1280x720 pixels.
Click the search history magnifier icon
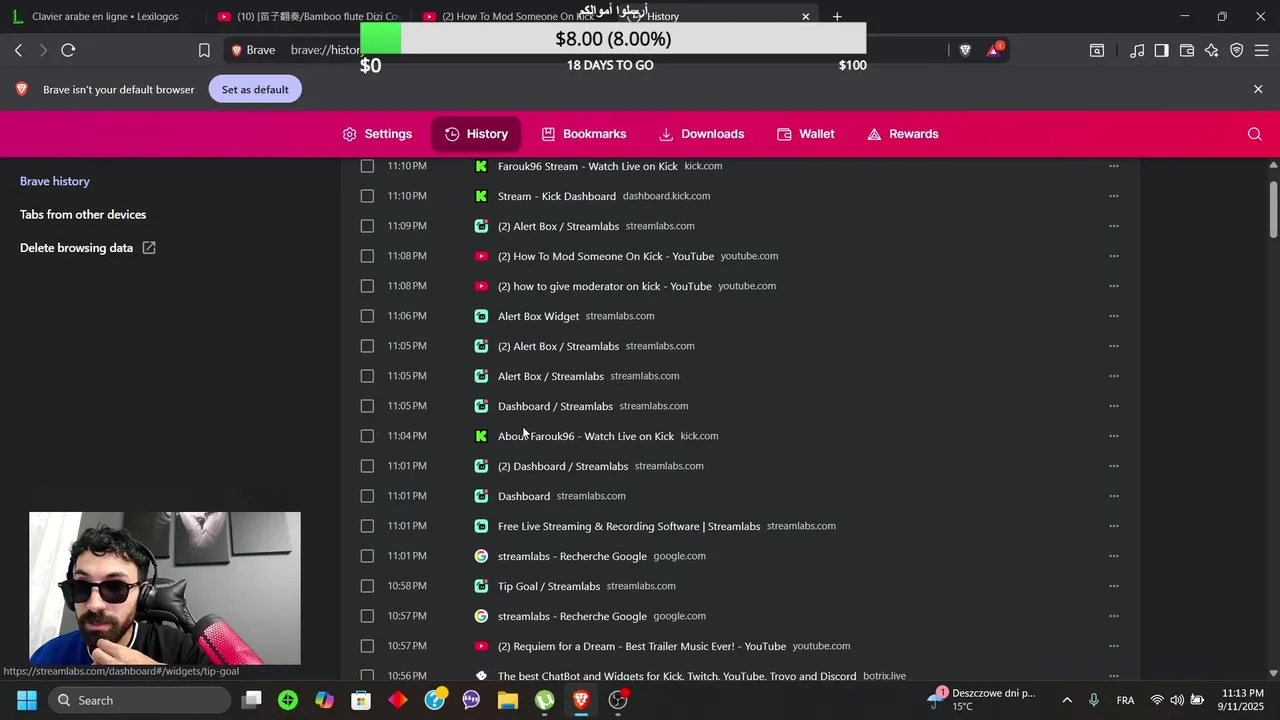pyautogui.click(x=1255, y=134)
